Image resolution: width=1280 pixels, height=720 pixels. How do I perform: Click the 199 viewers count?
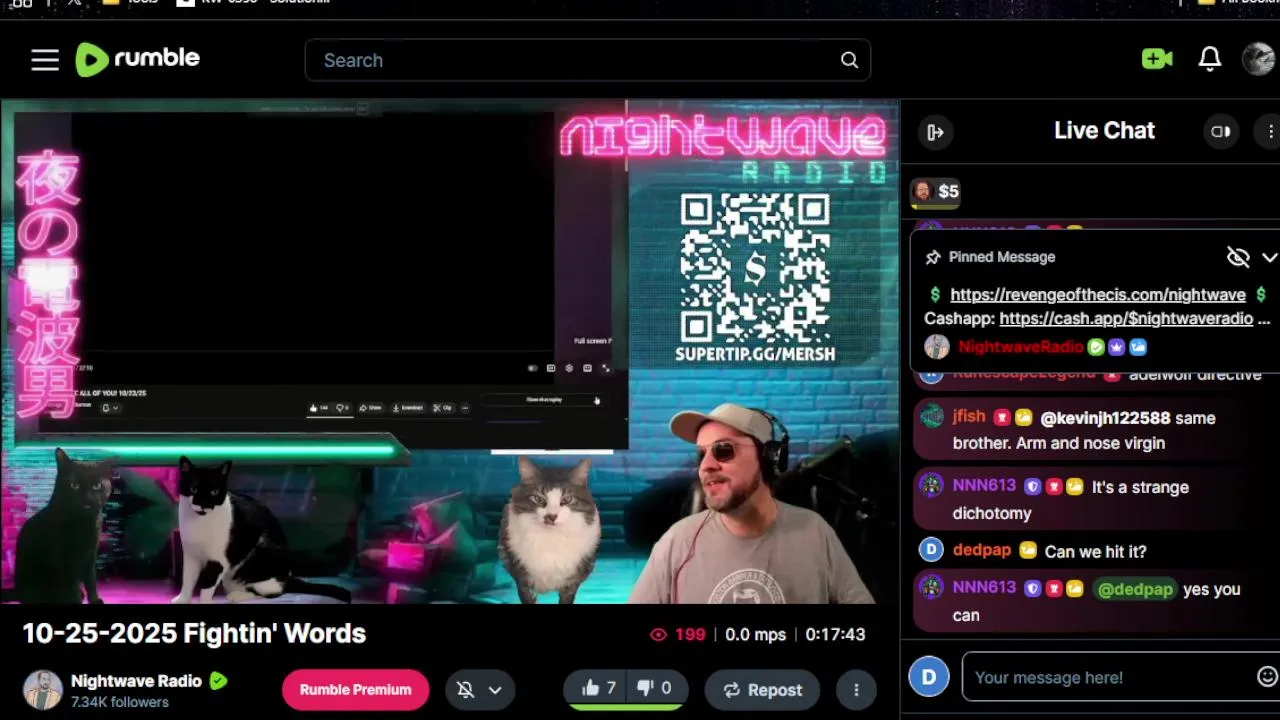(x=678, y=634)
